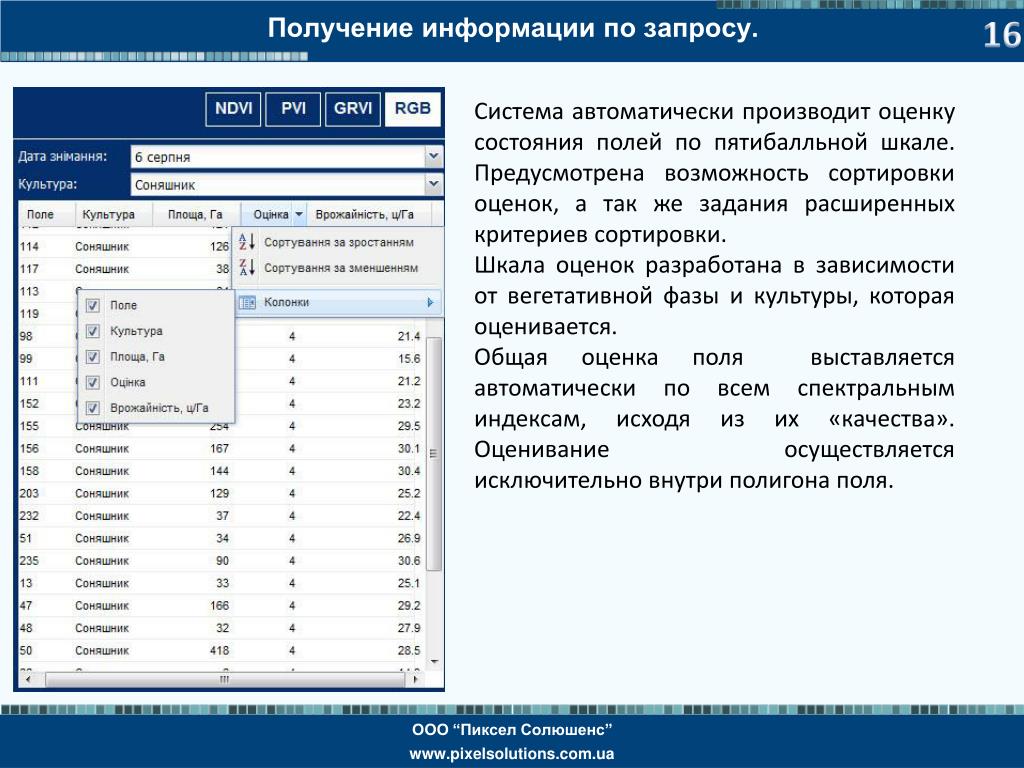
Task: Click the Оцінка column header
Action: [x=271, y=214]
